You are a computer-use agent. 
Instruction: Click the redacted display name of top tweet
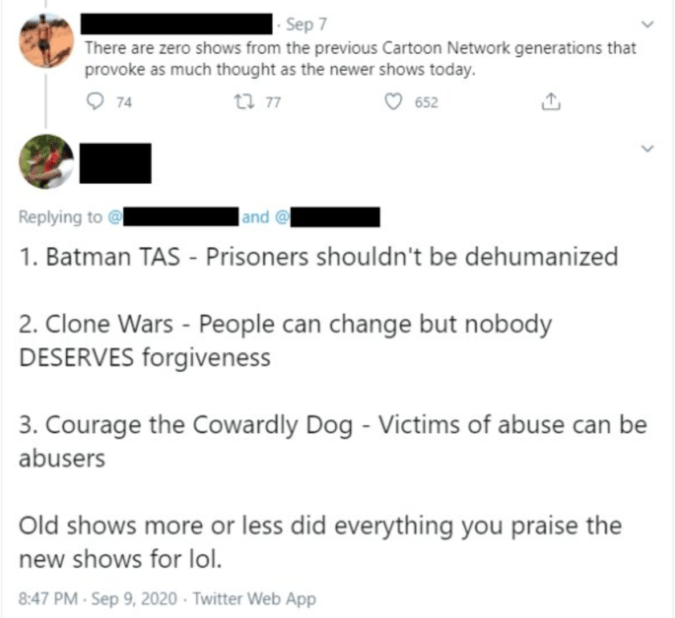tap(176, 24)
